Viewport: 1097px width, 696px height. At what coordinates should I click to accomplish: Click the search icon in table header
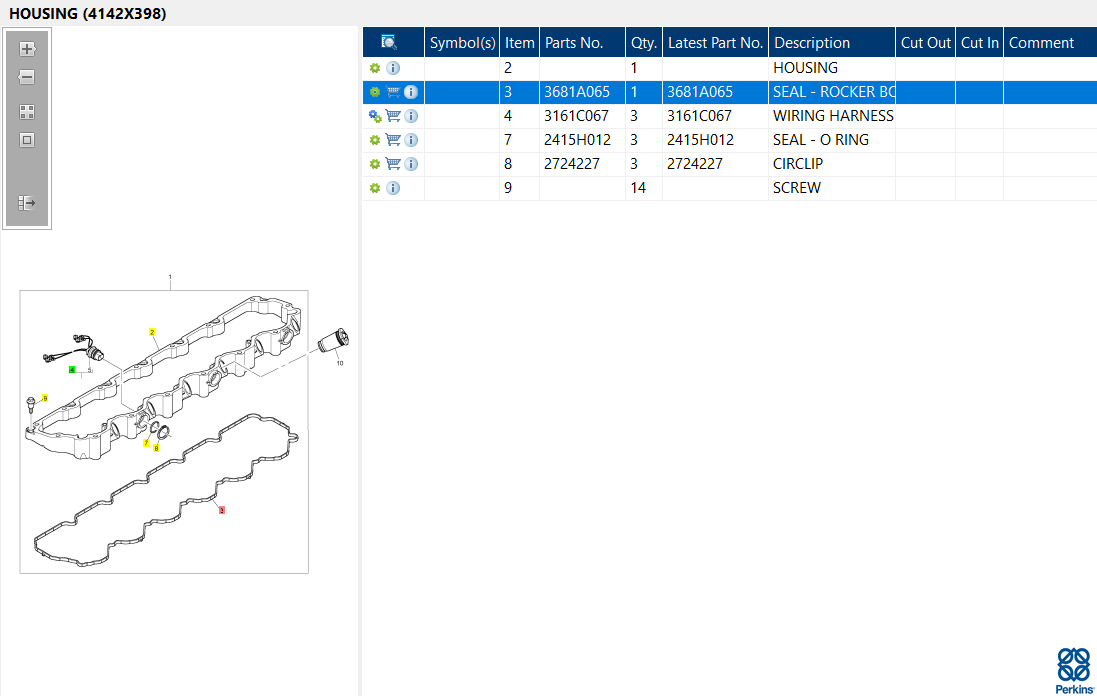click(389, 42)
